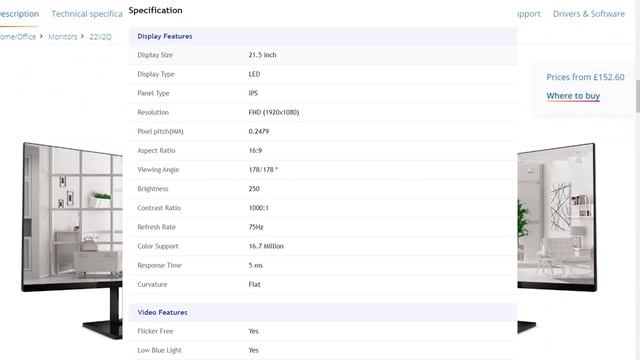
Task: Select the 16.7 Million value
Action: pyautogui.click(x=266, y=247)
